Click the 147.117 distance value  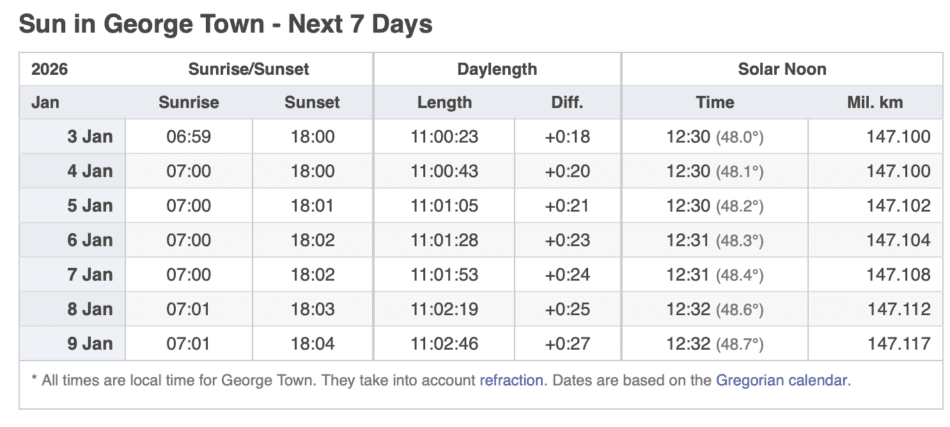click(898, 343)
